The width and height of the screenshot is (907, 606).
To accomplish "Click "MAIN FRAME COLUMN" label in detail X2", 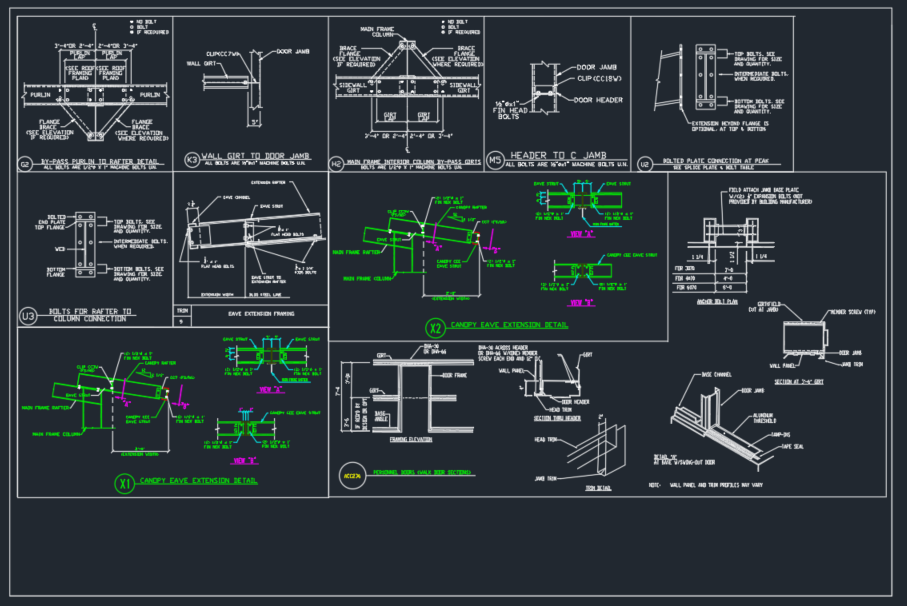I will 367,279.
